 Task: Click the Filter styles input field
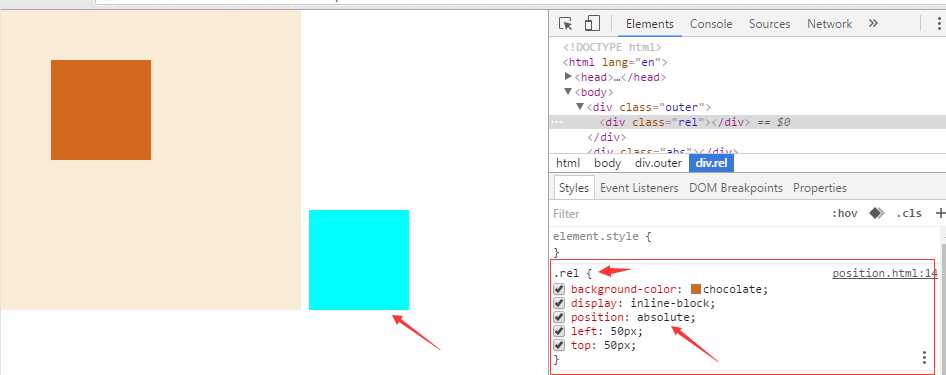[x=688, y=213]
